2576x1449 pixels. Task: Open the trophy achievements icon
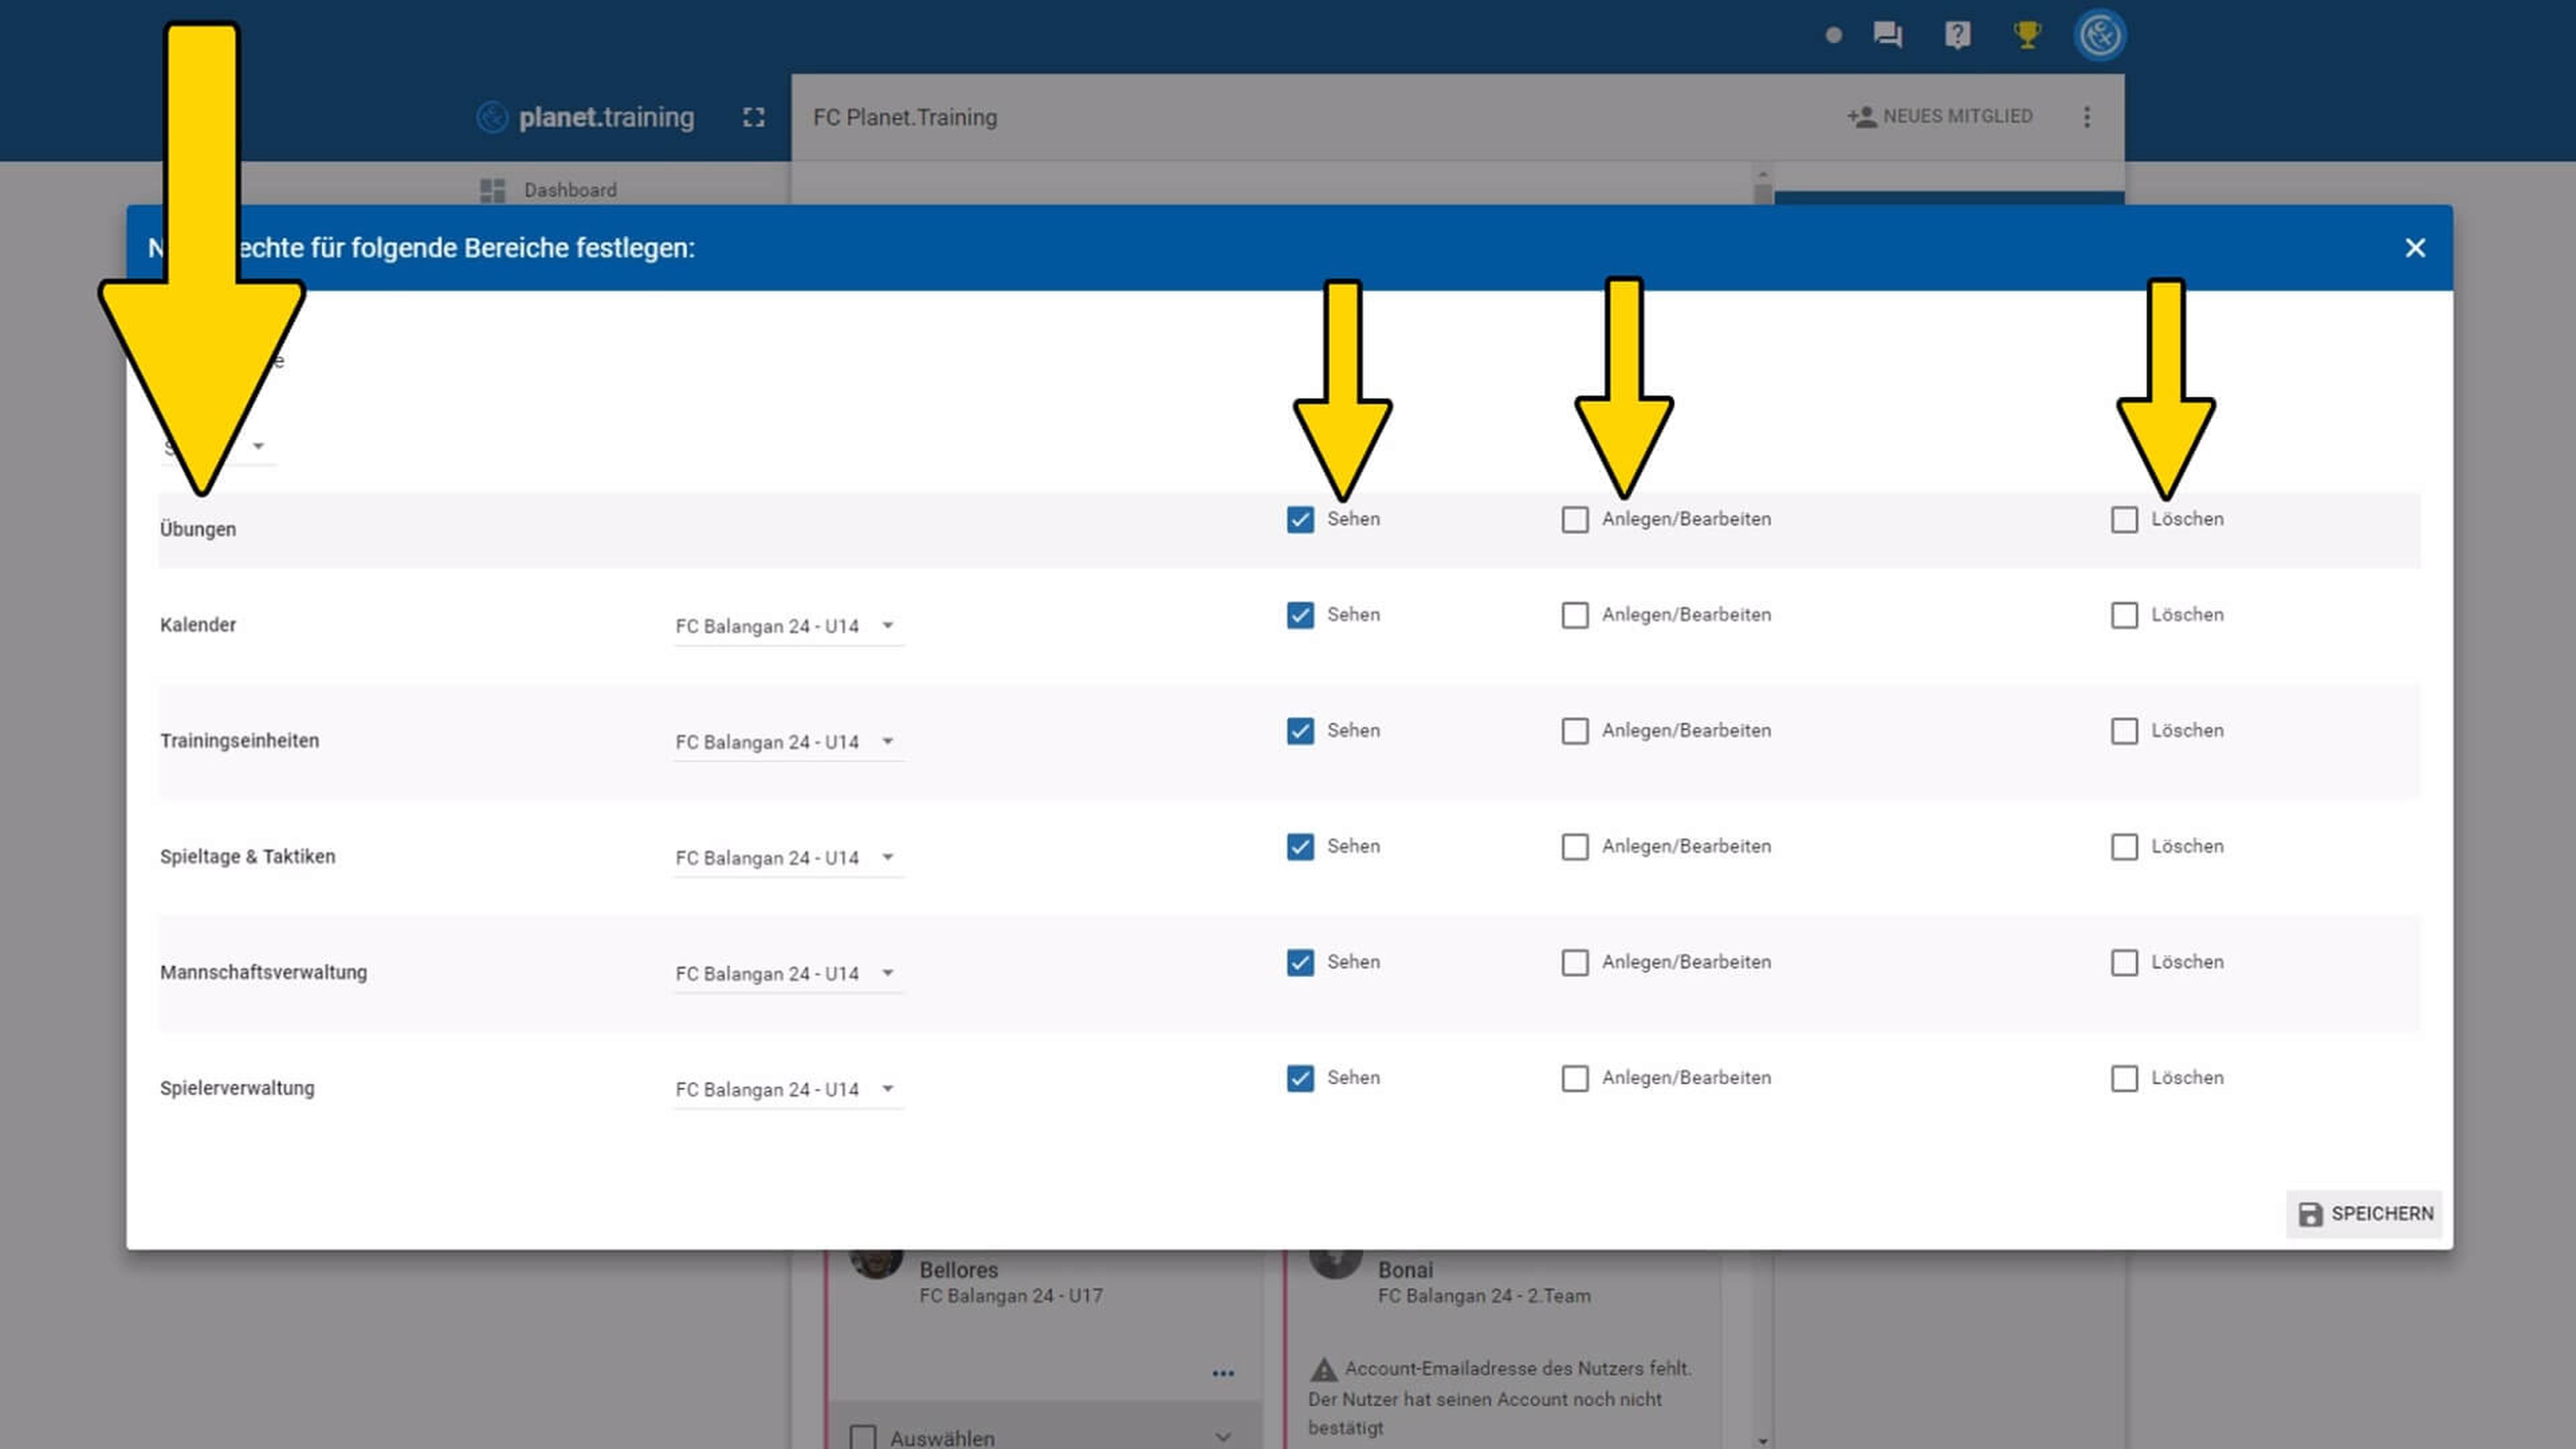(2027, 35)
